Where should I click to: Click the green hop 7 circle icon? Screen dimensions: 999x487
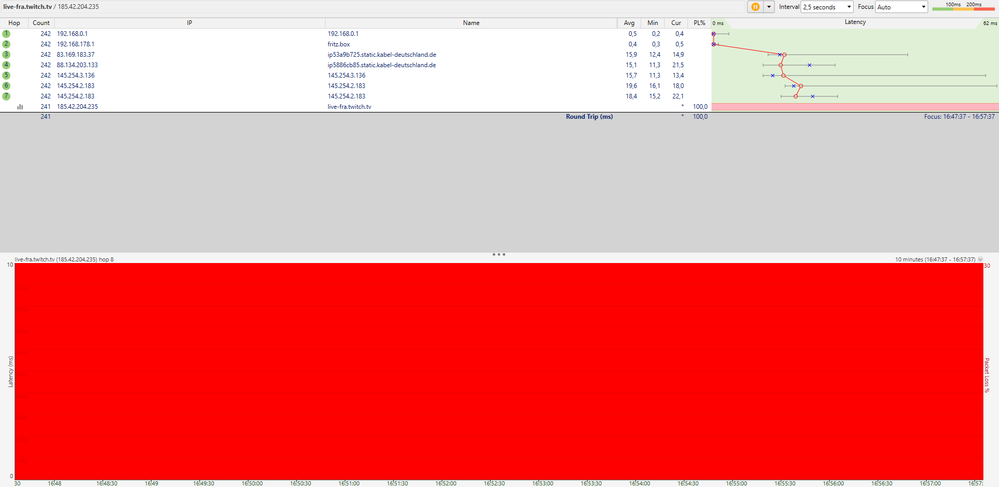tap(6, 96)
